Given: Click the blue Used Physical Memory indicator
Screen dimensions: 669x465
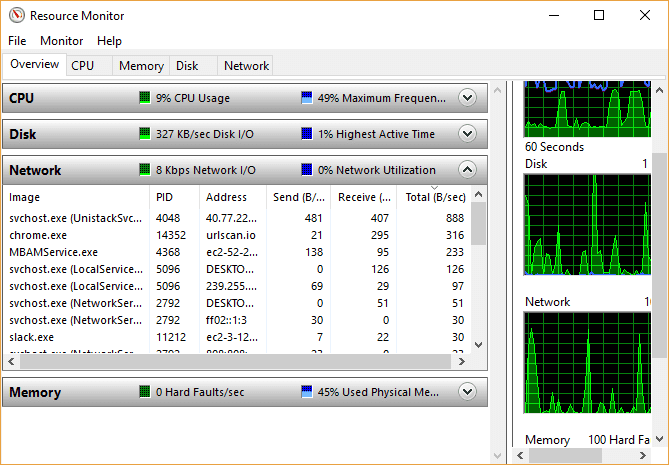Looking at the screenshot, I should (306, 392).
